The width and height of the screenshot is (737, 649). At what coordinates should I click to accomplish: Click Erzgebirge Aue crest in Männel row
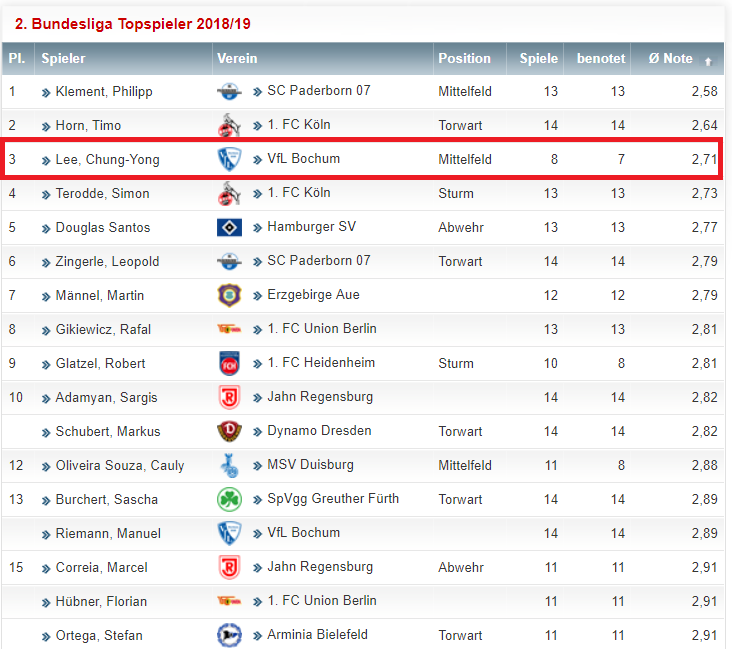(229, 295)
